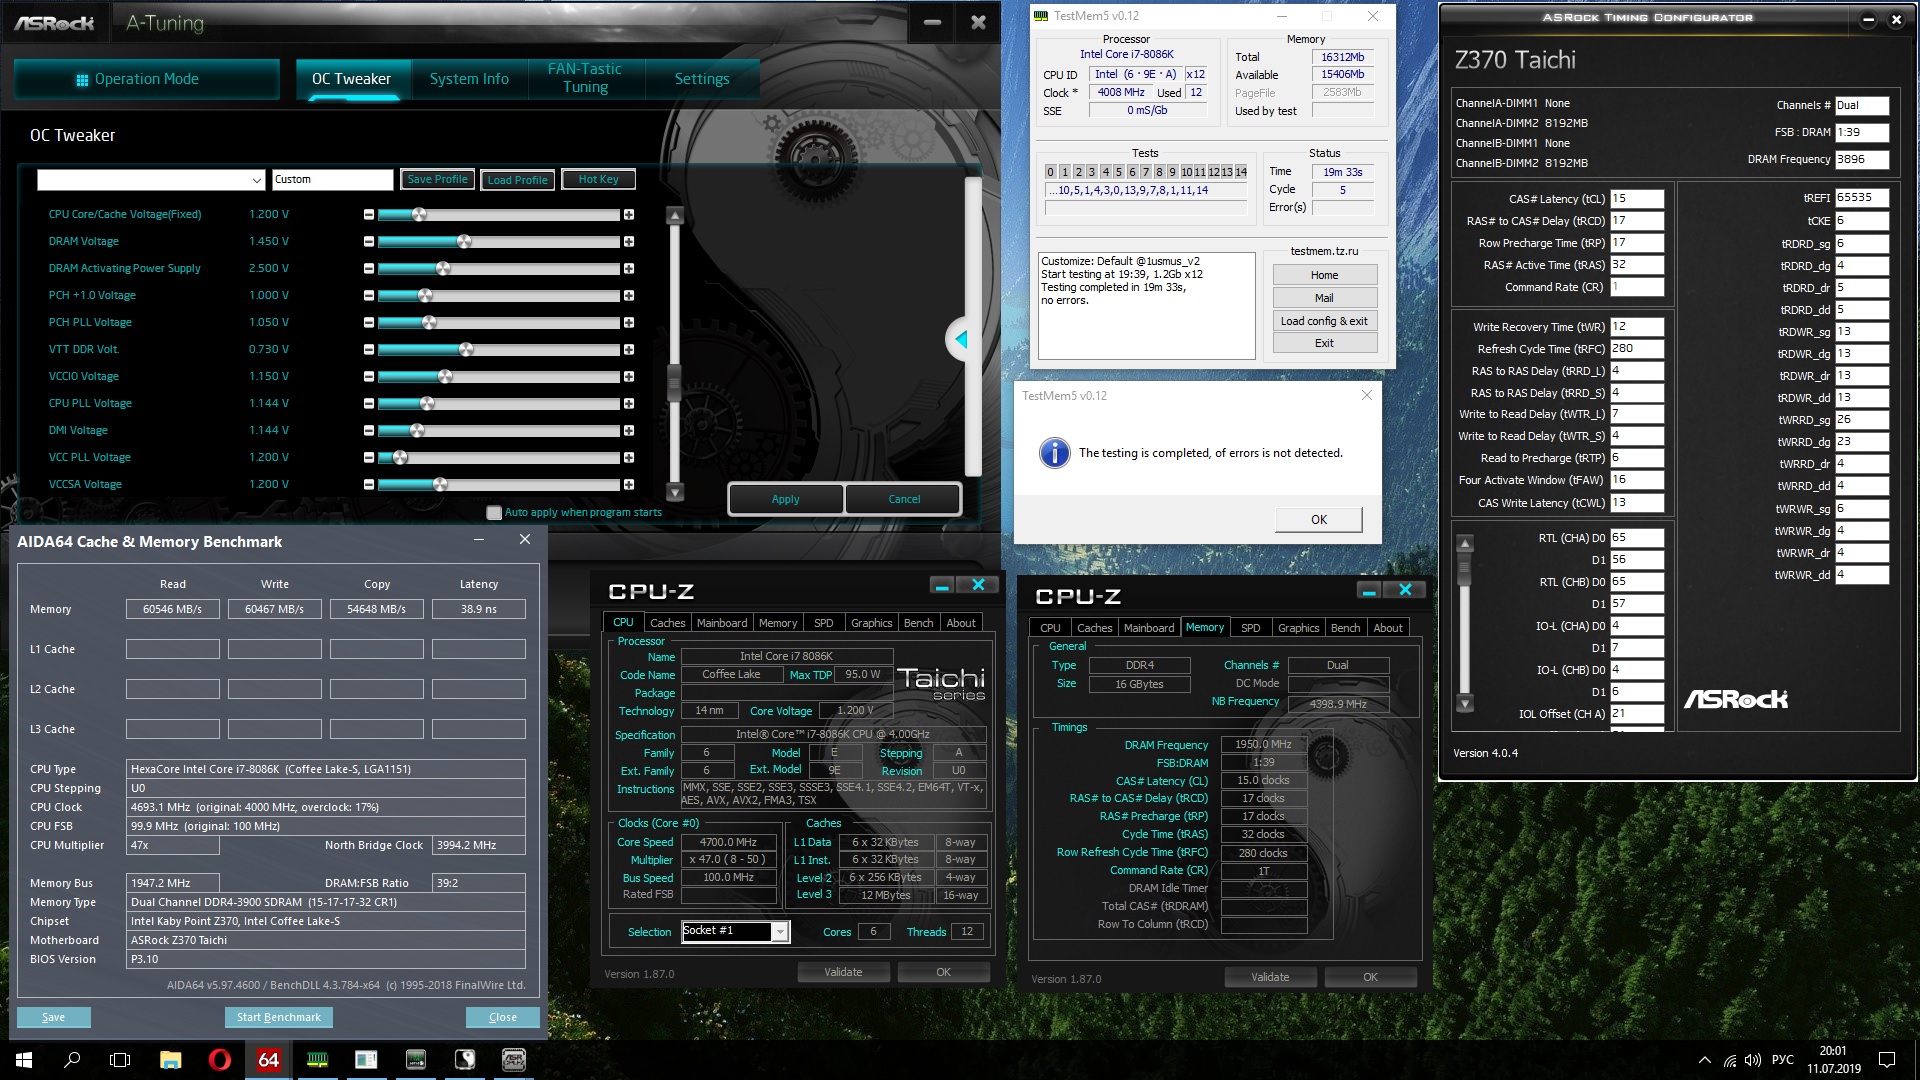The image size is (1920, 1080).
Task: Click Load config & exit button
Action: click(x=1324, y=321)
